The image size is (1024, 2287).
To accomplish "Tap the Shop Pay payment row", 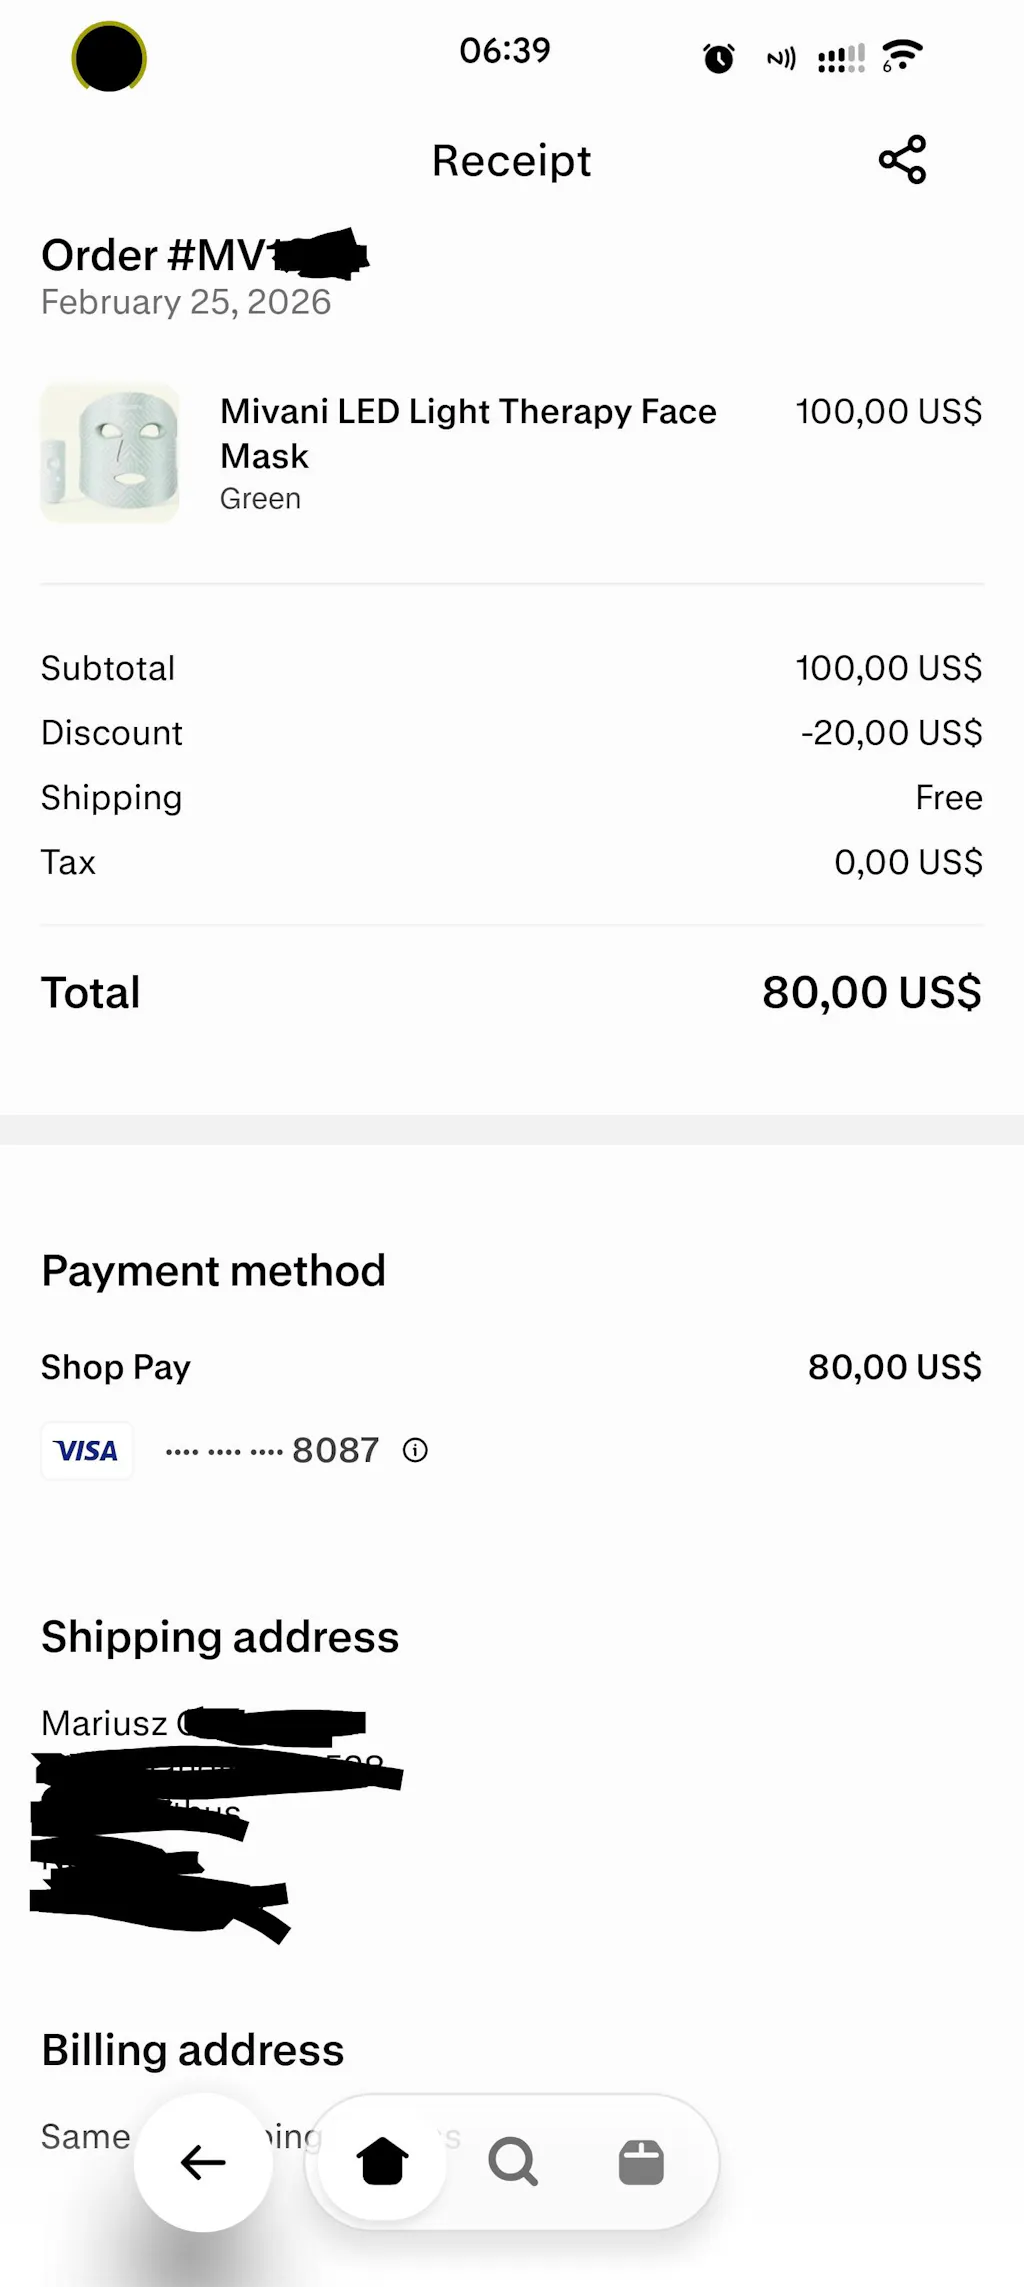I will (116, 1367).
